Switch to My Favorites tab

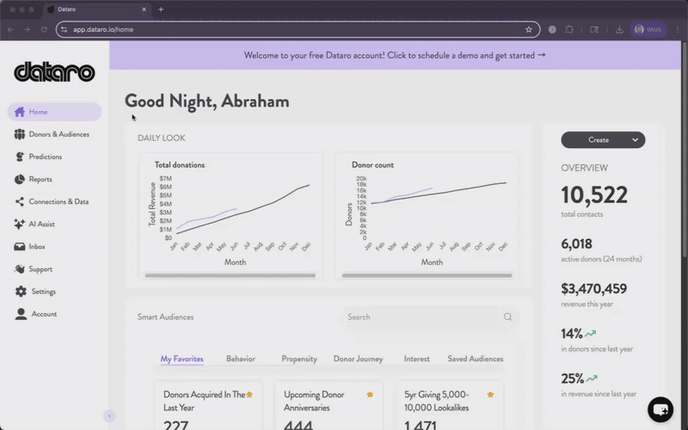point(182,358)
